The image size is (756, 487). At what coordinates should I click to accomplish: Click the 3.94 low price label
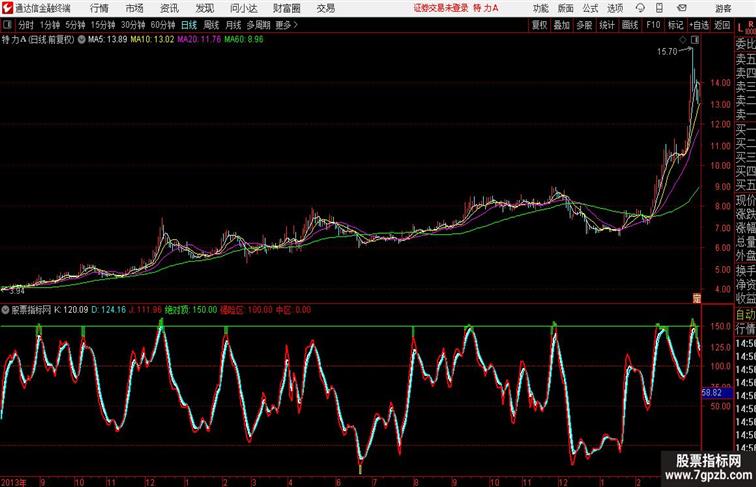(17, 291)
